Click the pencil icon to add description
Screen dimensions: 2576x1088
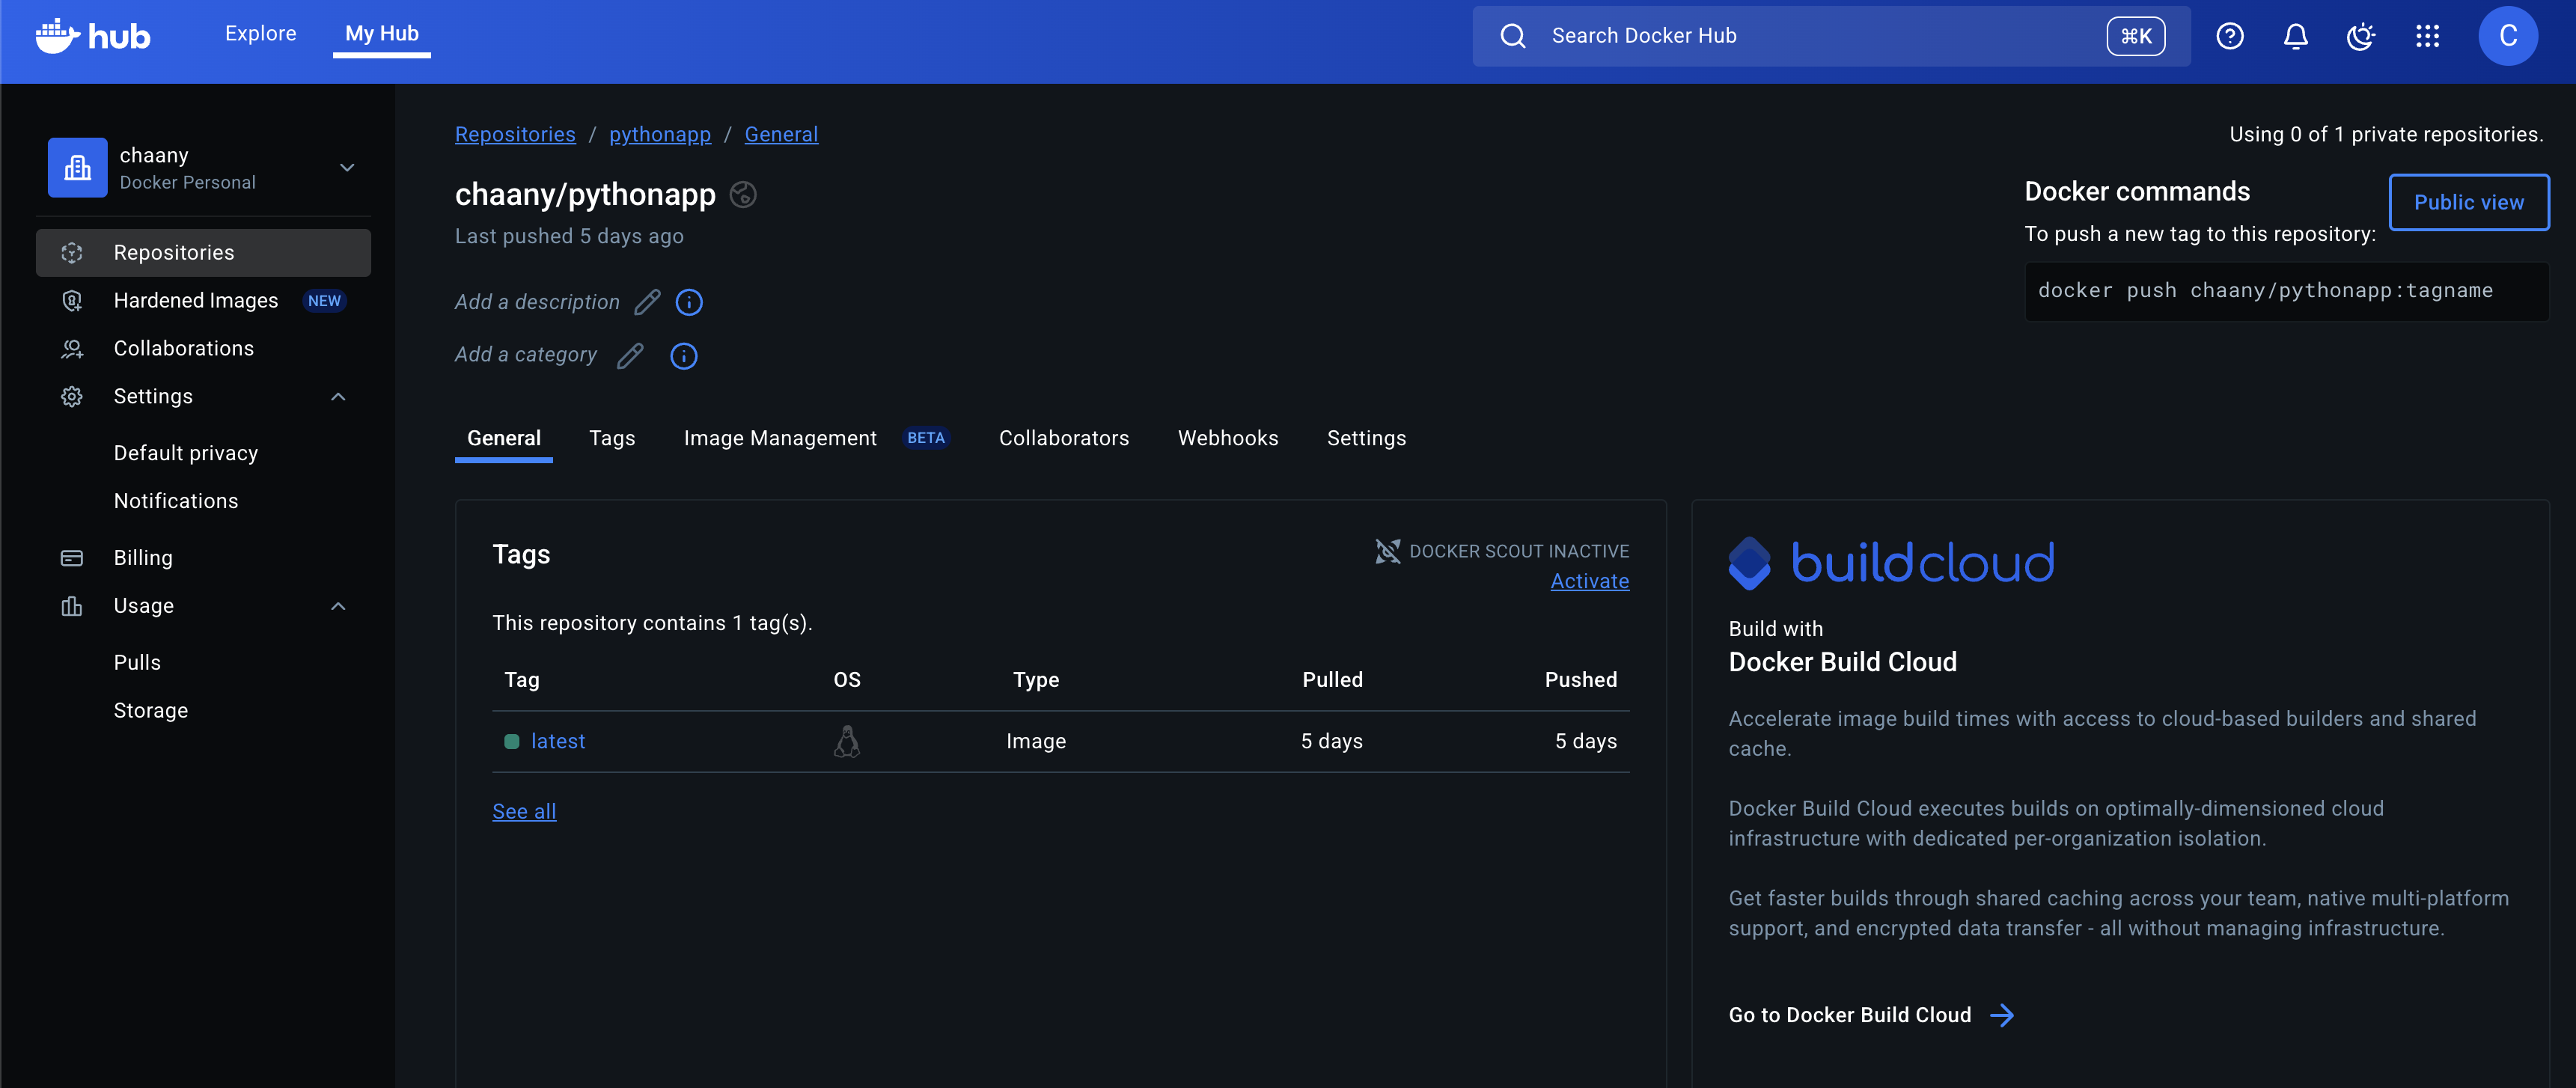click(x=647, y=302)
